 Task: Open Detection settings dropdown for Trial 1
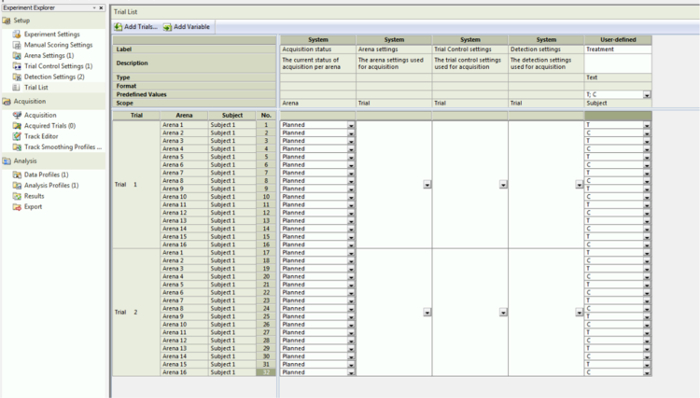(x=579, y=185)
